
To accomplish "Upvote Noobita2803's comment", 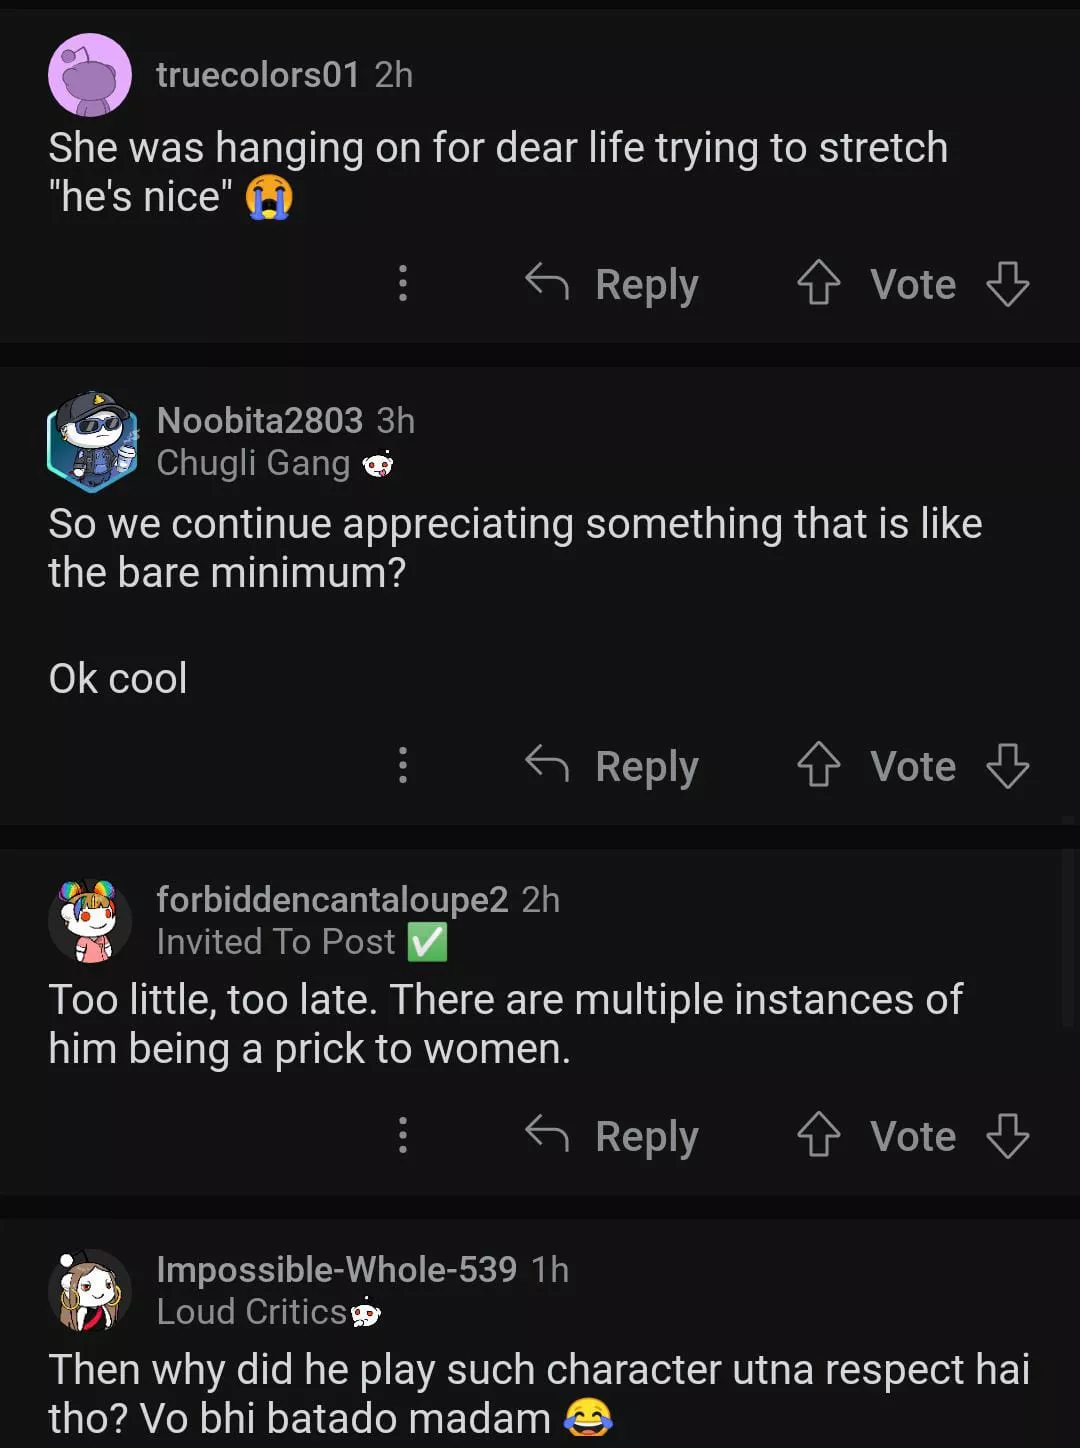I will [x=818, y=765].
